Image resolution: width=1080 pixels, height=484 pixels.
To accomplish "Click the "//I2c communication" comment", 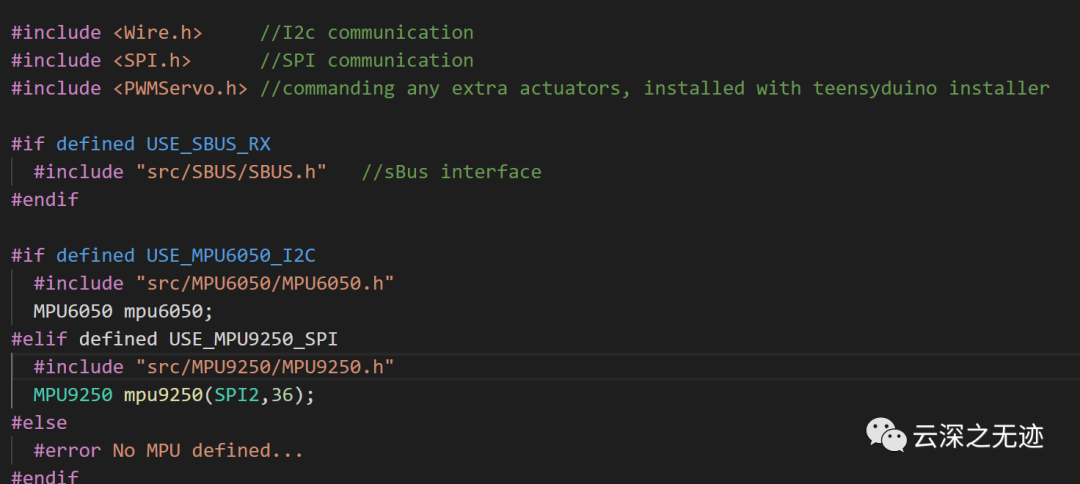I will (366, 33).
